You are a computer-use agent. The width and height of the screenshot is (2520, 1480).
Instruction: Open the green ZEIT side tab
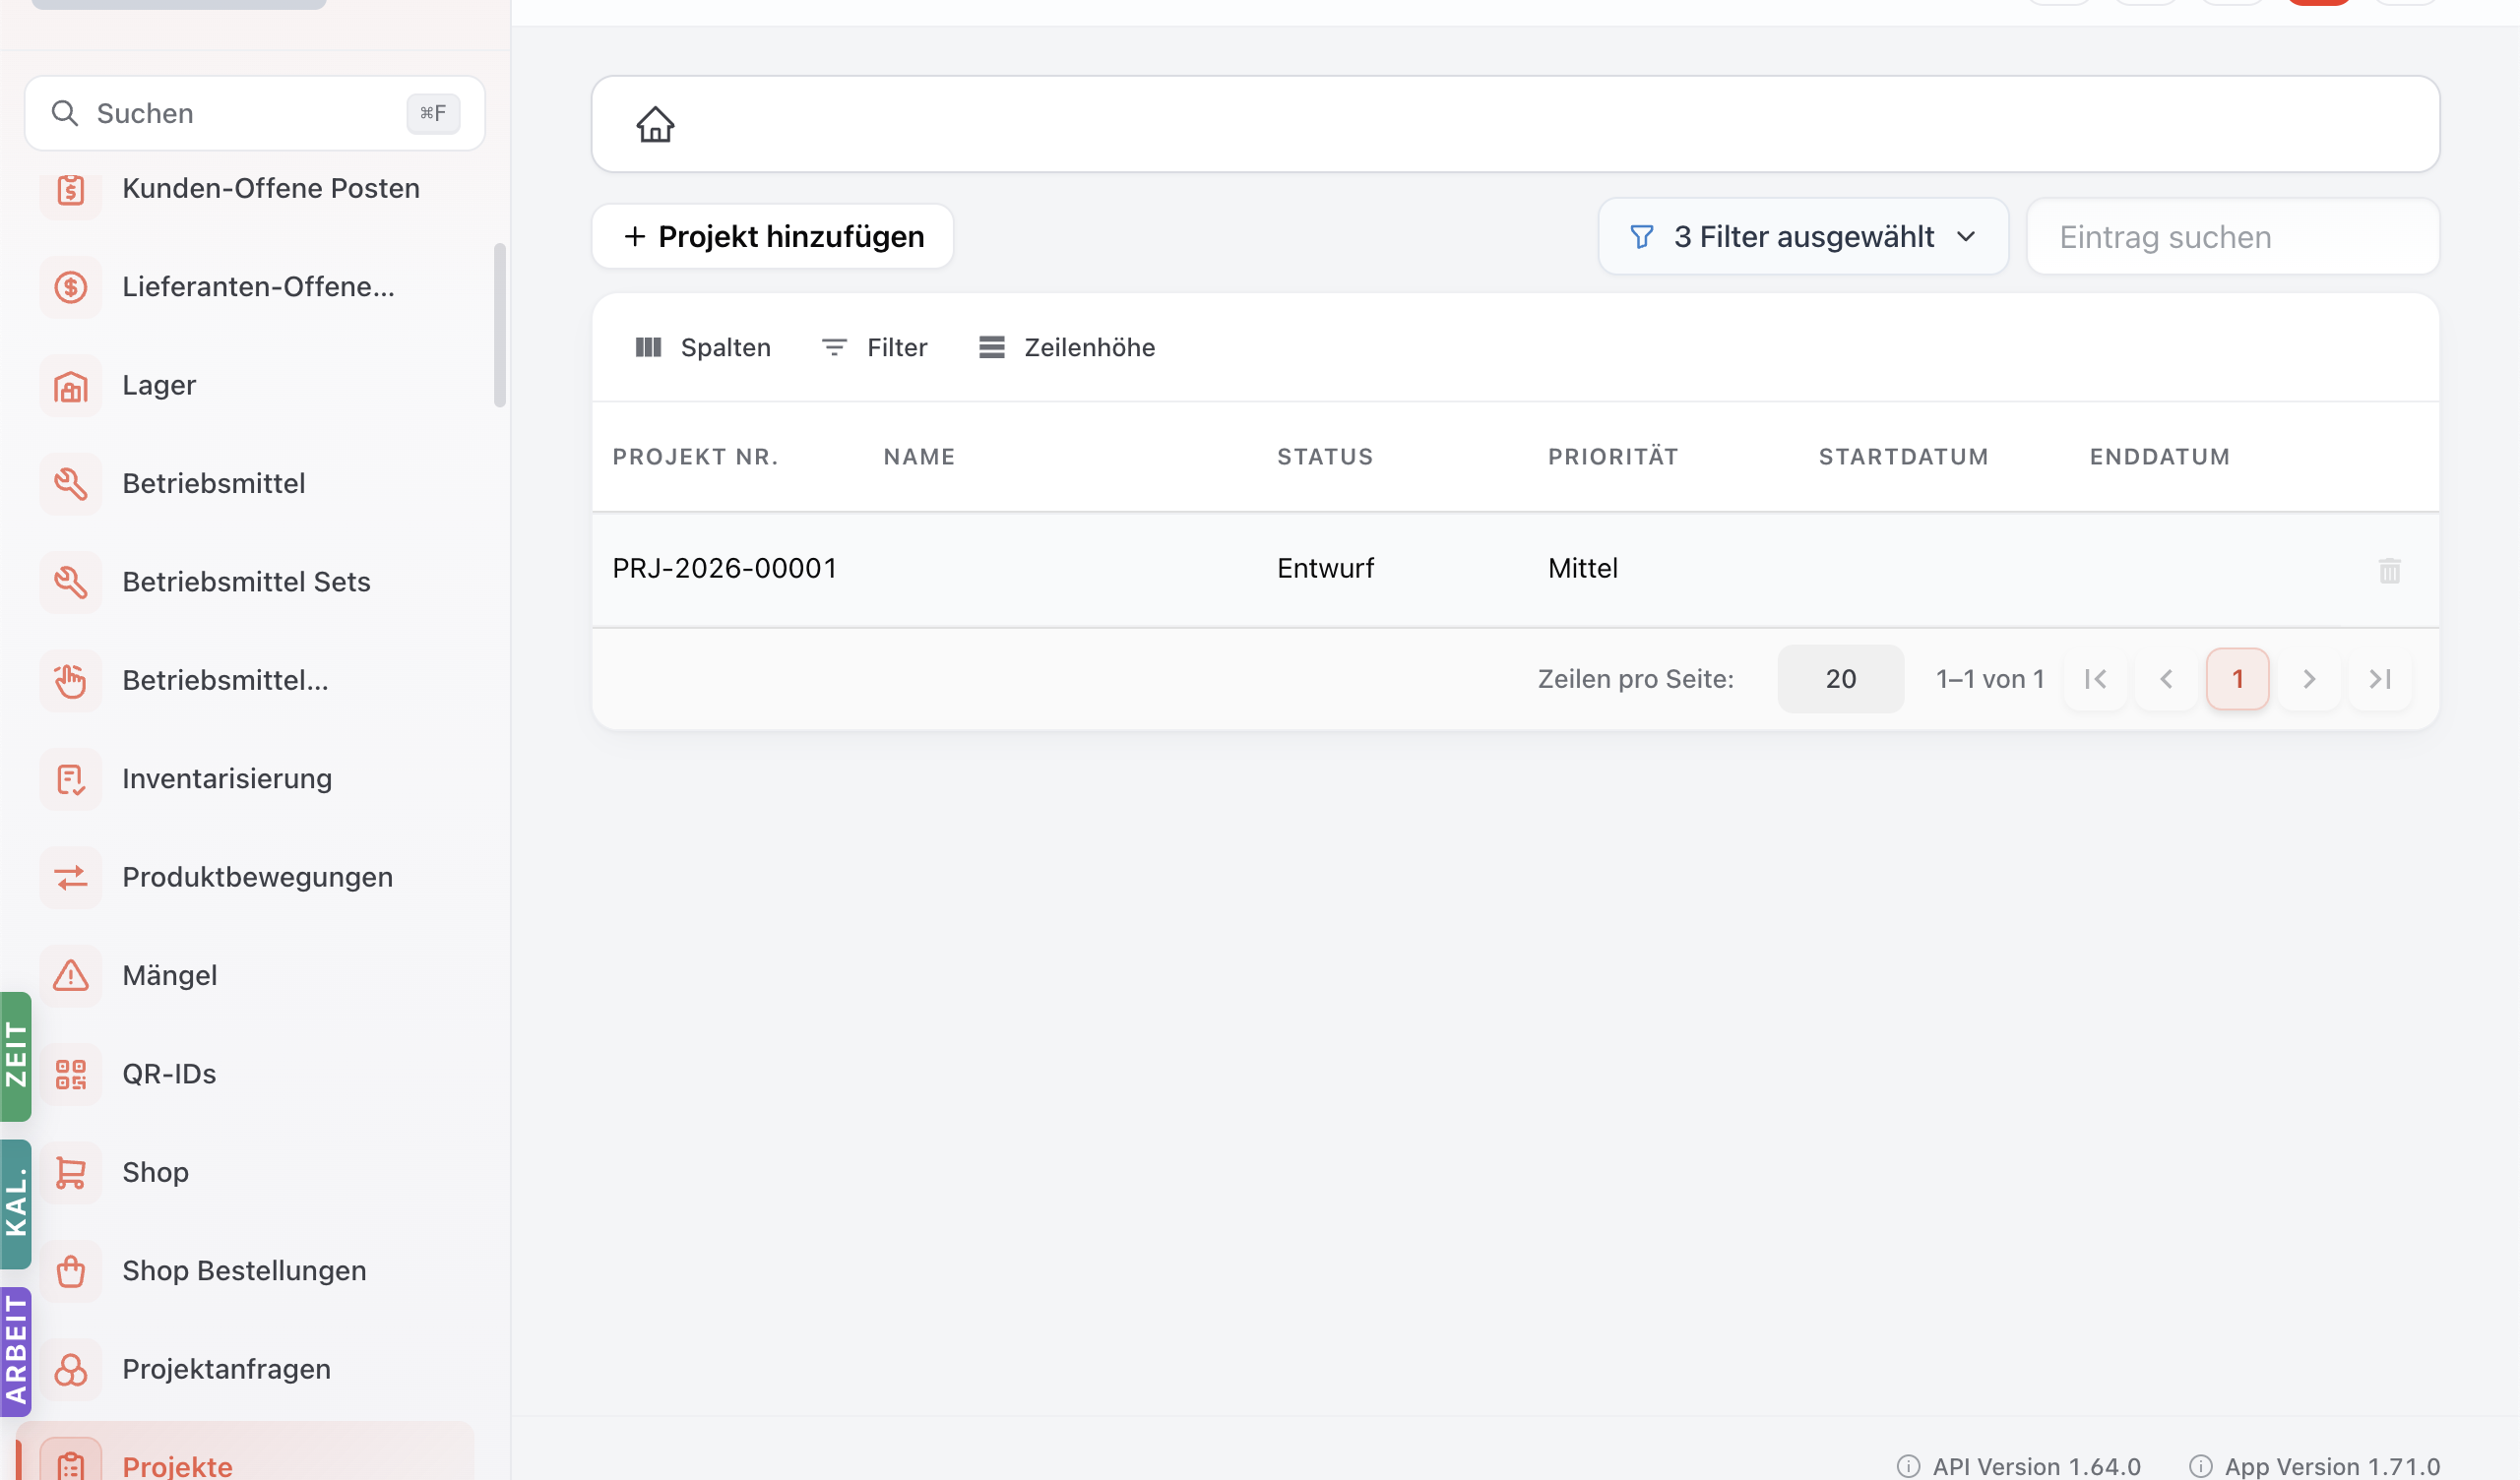click(x=16, y=1056)
